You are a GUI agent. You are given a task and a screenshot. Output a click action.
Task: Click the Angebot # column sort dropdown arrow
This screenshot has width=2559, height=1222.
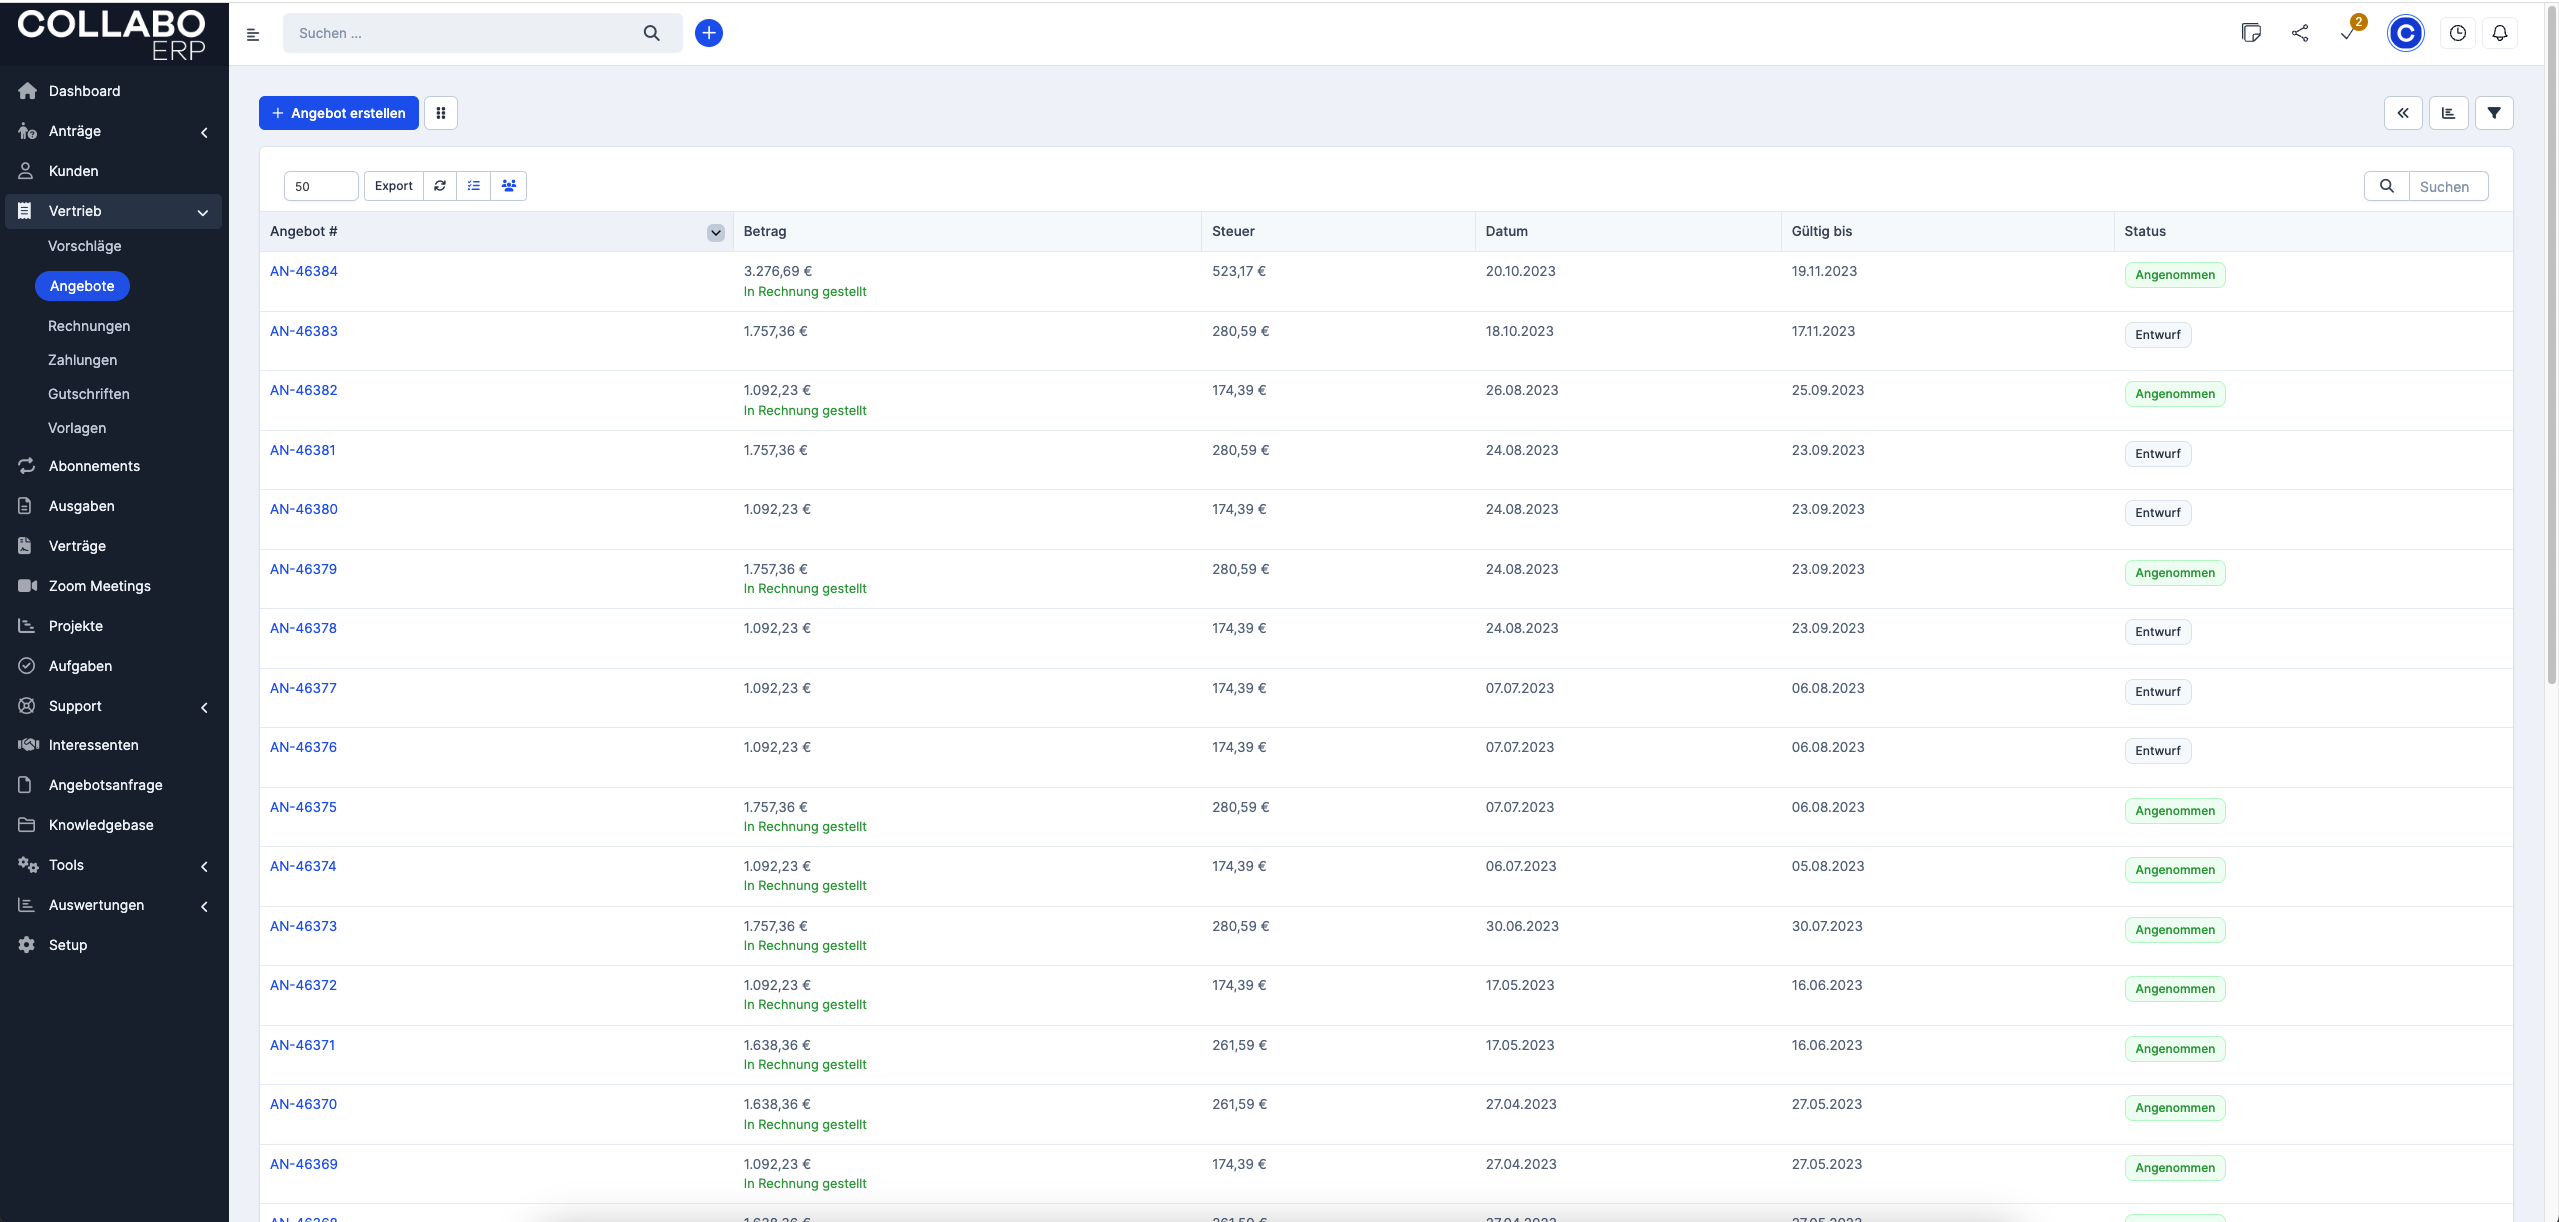tap(716, 232)
